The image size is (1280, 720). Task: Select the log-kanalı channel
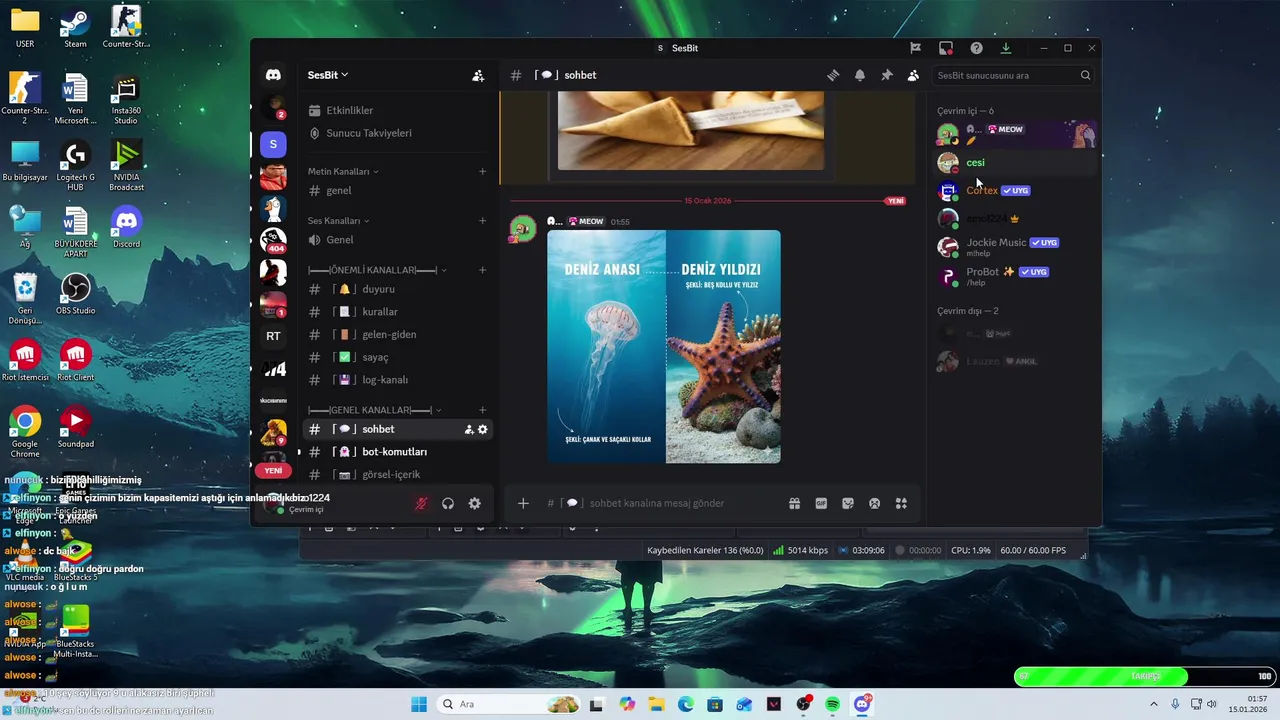pyautogui.click(x=398, y=380)
